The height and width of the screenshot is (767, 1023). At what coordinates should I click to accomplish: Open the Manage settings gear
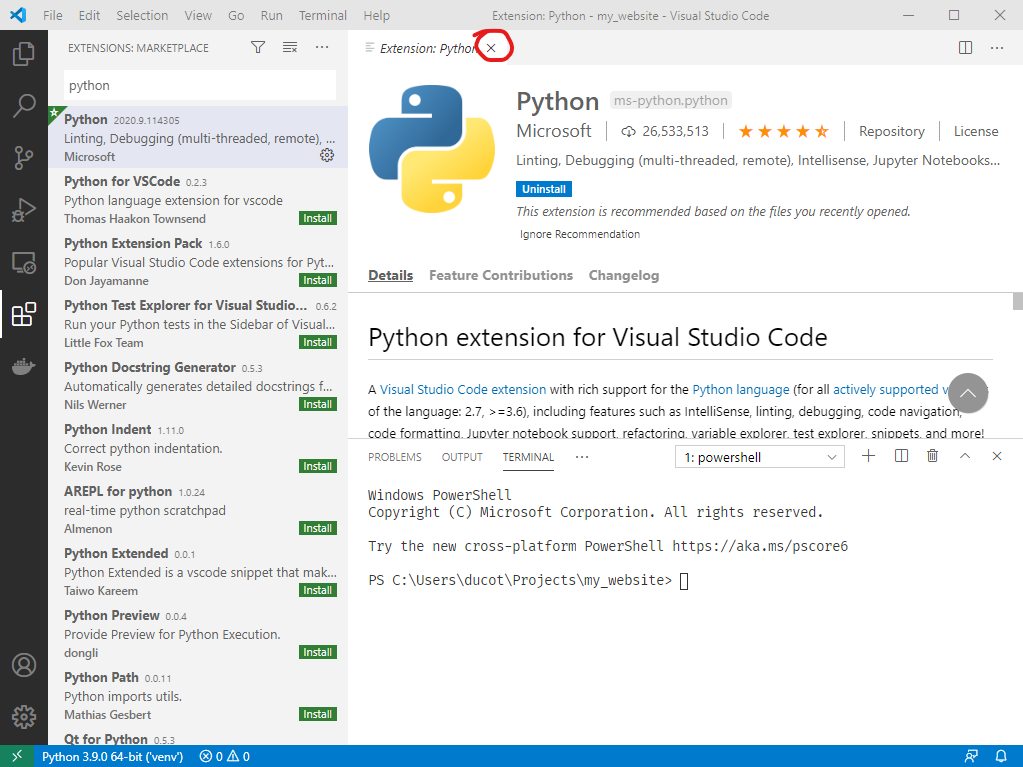(24, 715)
